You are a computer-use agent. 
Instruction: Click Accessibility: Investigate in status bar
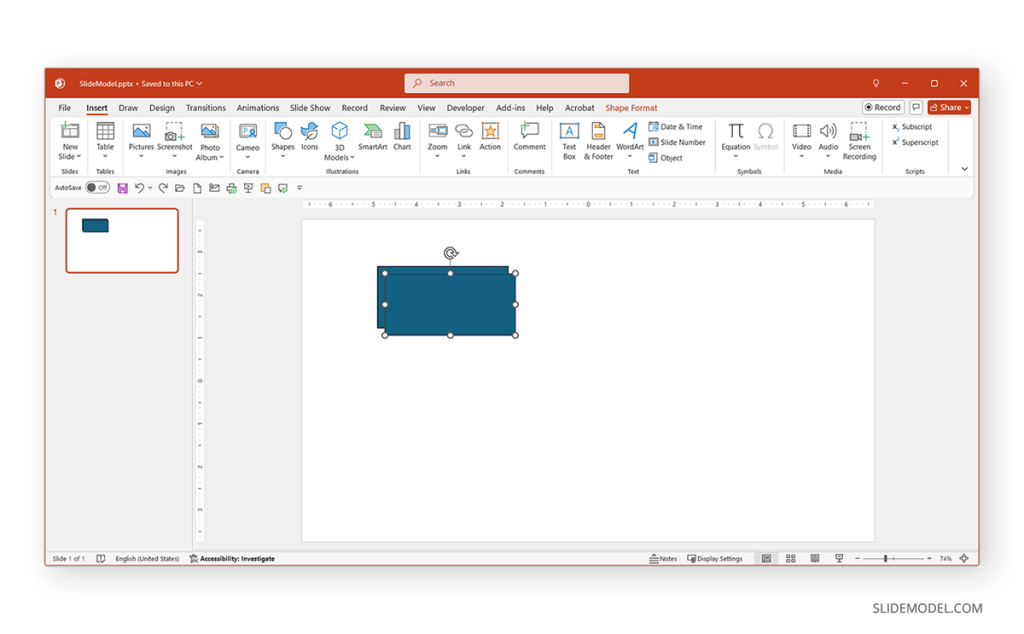pos(231,559)
